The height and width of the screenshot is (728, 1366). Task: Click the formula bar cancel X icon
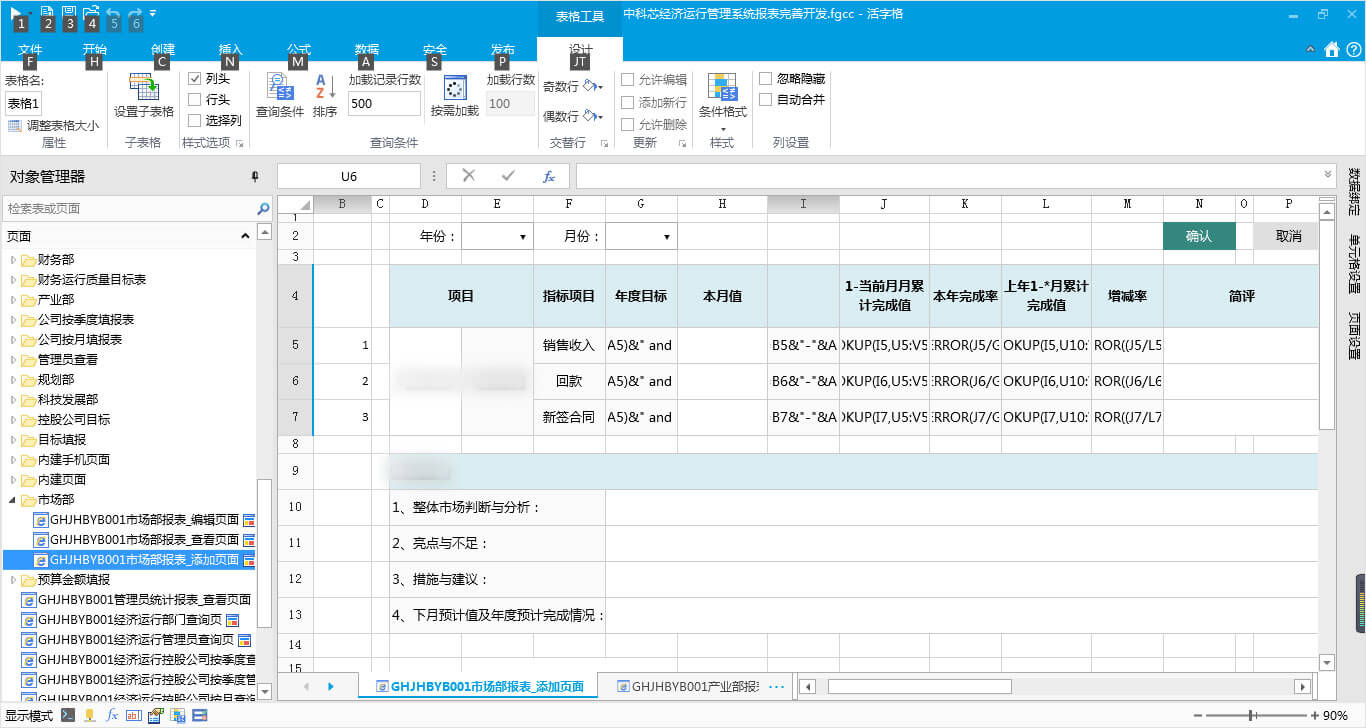pos(468,176)
